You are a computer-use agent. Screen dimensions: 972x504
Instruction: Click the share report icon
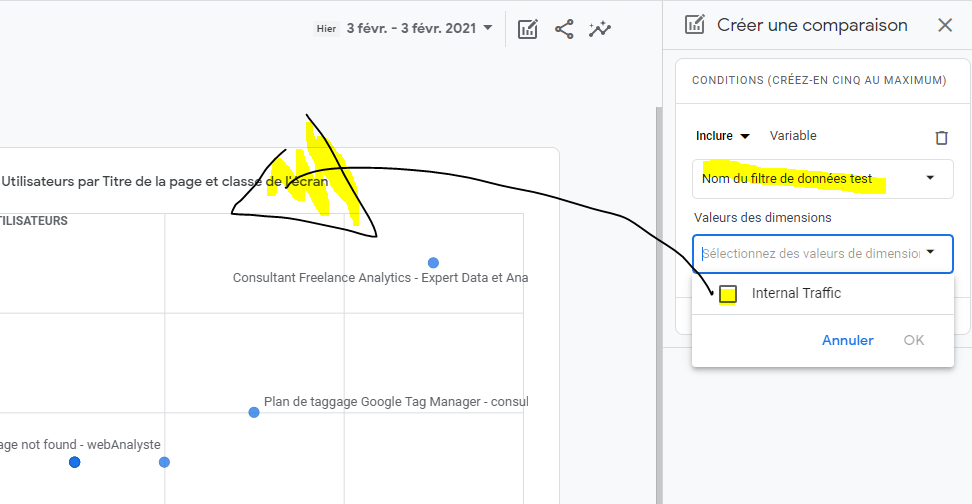pyautogui.click(x=564, y=29)
